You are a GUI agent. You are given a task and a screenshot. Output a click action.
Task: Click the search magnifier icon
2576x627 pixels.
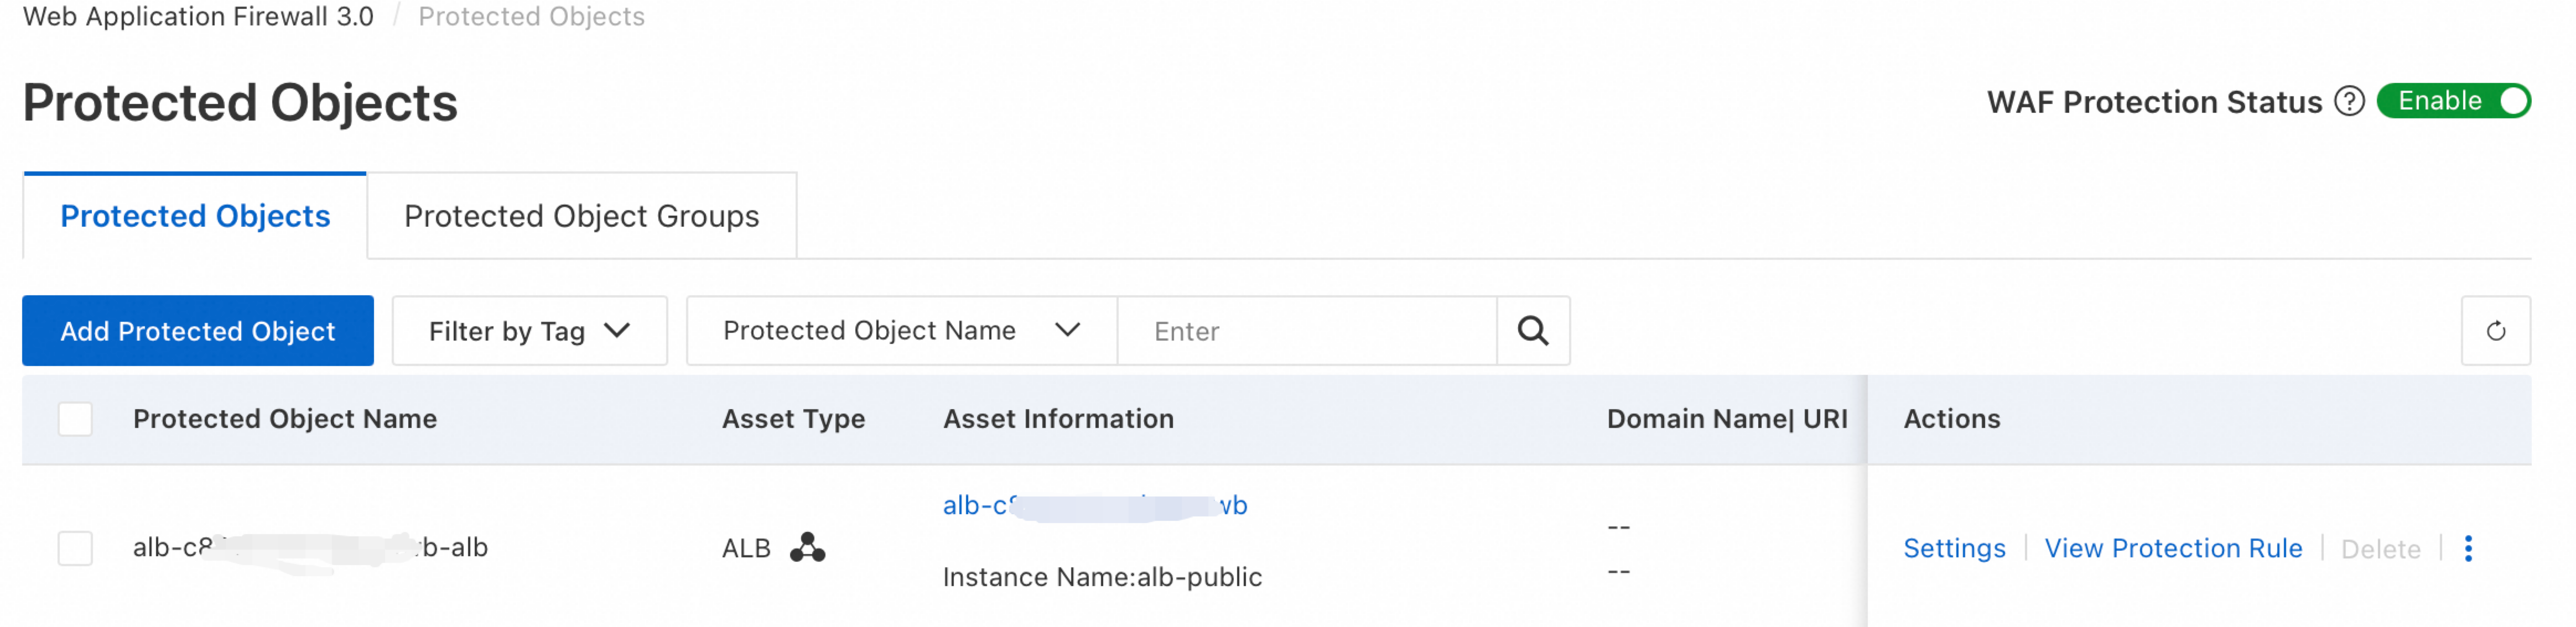coord(1532,331)
